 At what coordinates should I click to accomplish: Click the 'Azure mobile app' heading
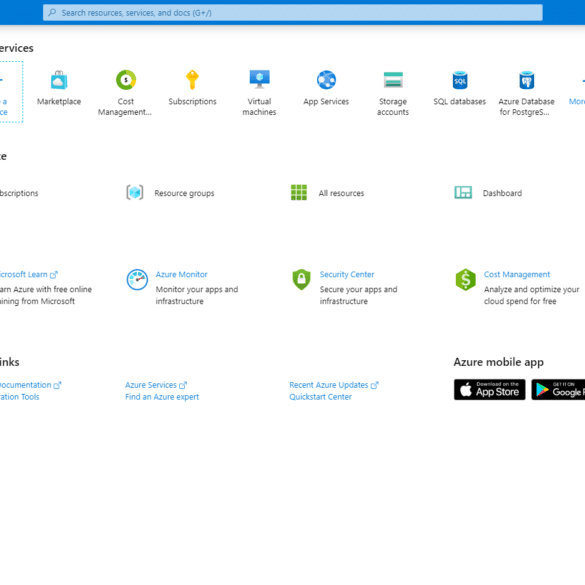[498, 362]
